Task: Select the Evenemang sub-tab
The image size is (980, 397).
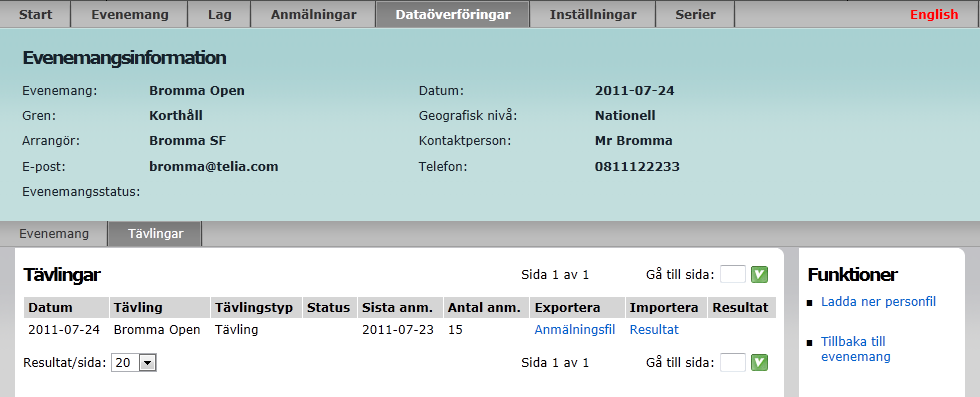Action: click(54, 234)
